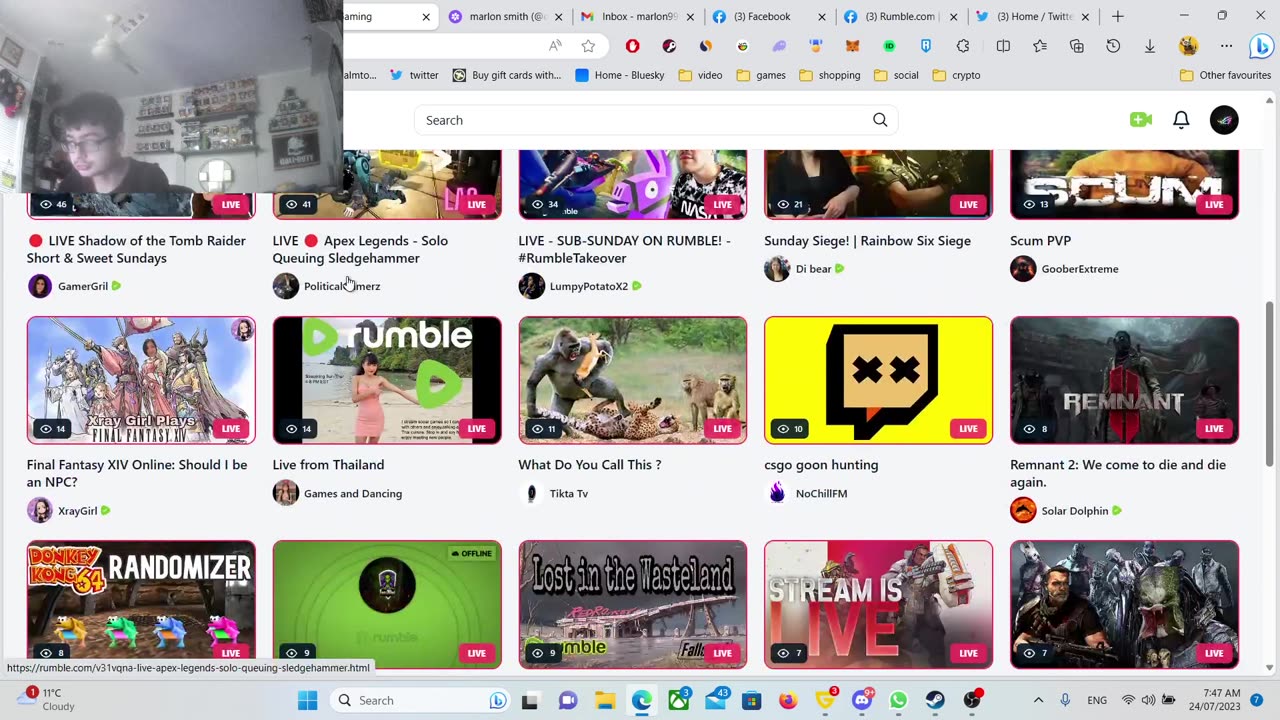Open the Final Fantasy XIV stream thumbnail

141,380
